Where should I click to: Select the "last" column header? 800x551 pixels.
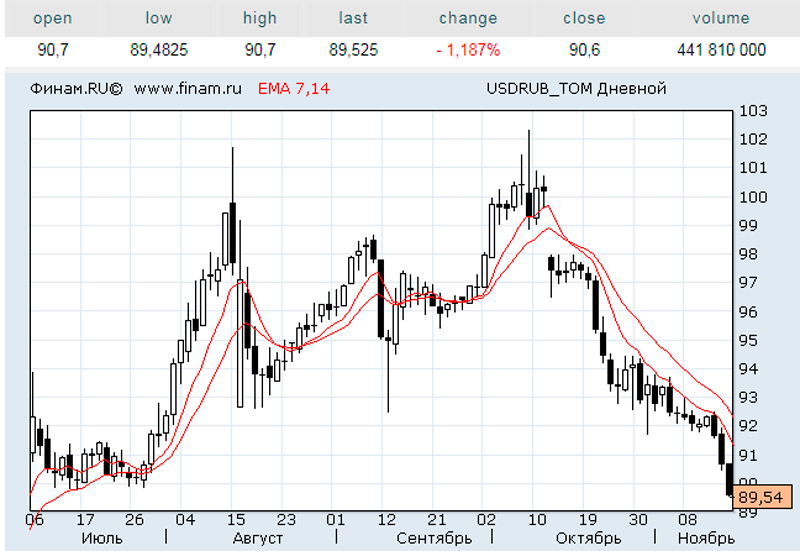pos(353,18)
